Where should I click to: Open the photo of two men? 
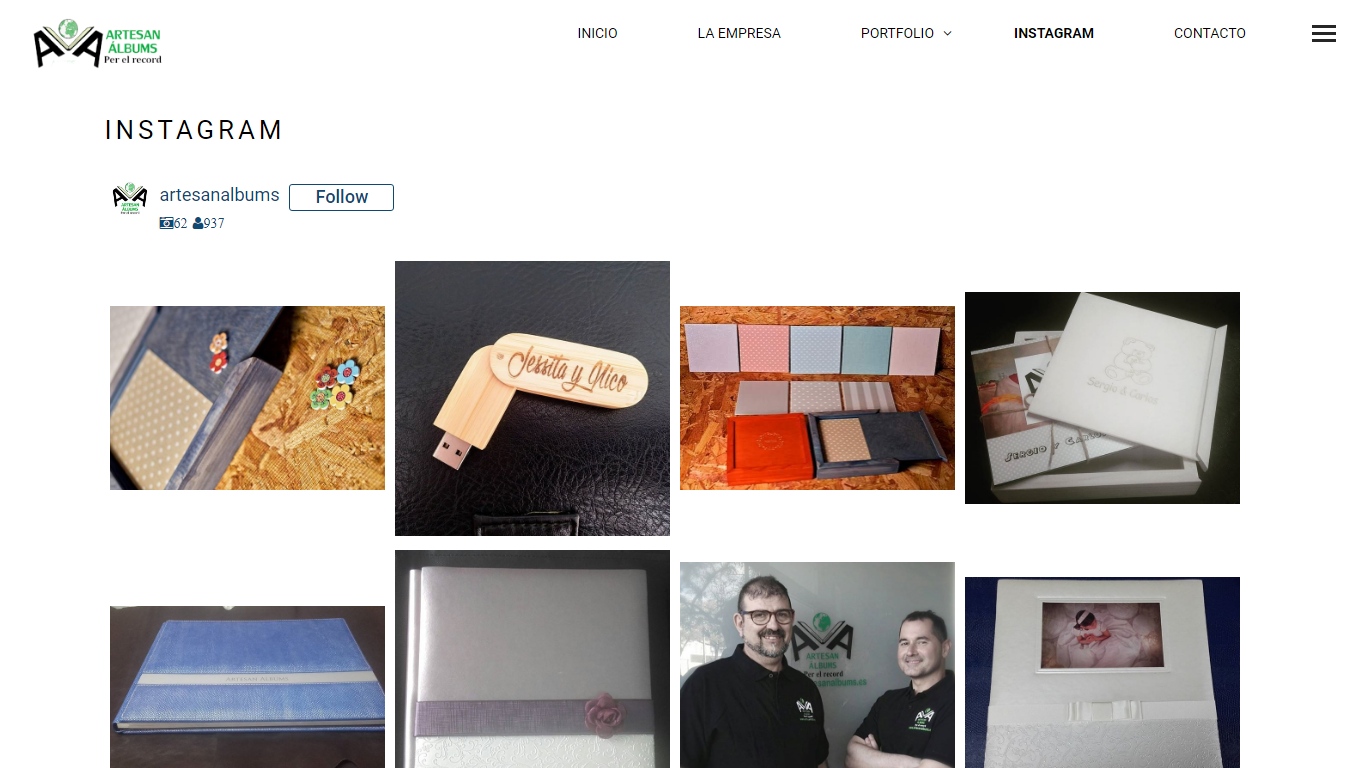[817, 665]
